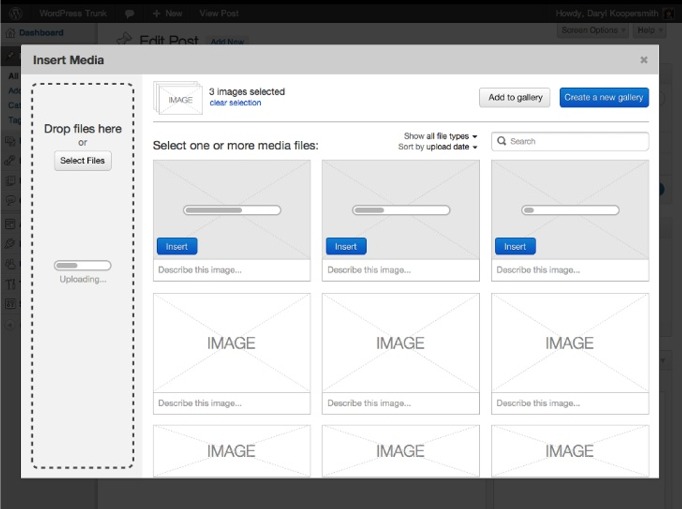The width and height of the screenshot is (682, 509).
Task: Click the pushpin icon beside Edit Post
Action: [x=124, y=39]
